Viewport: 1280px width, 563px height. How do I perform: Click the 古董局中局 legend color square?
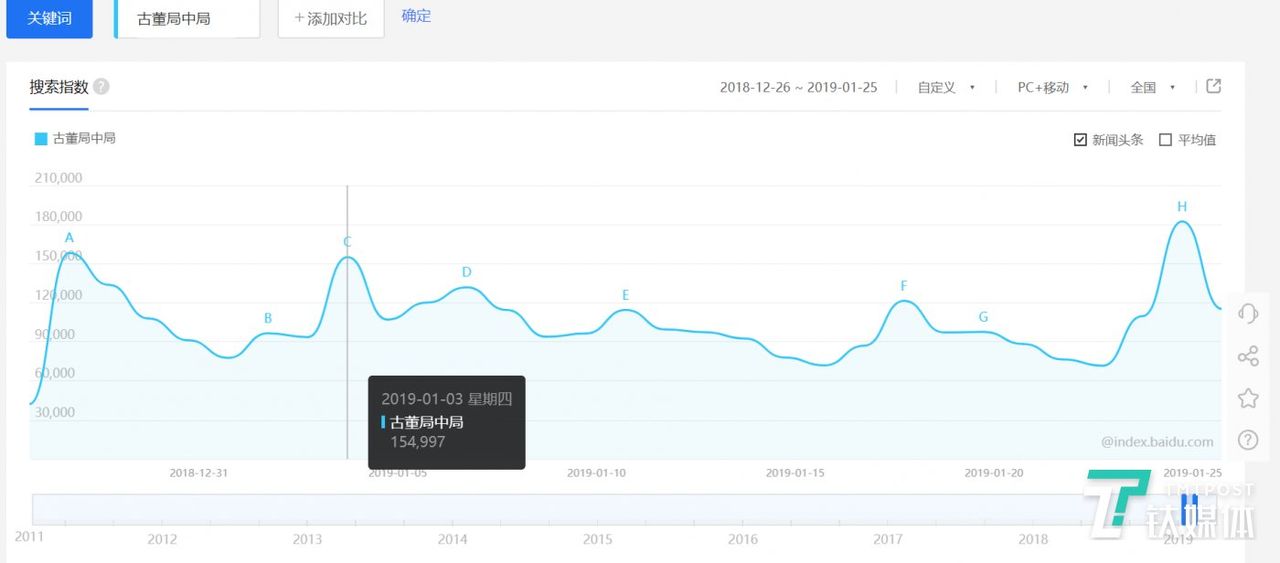pyautogui.click(x=41, y=139)
